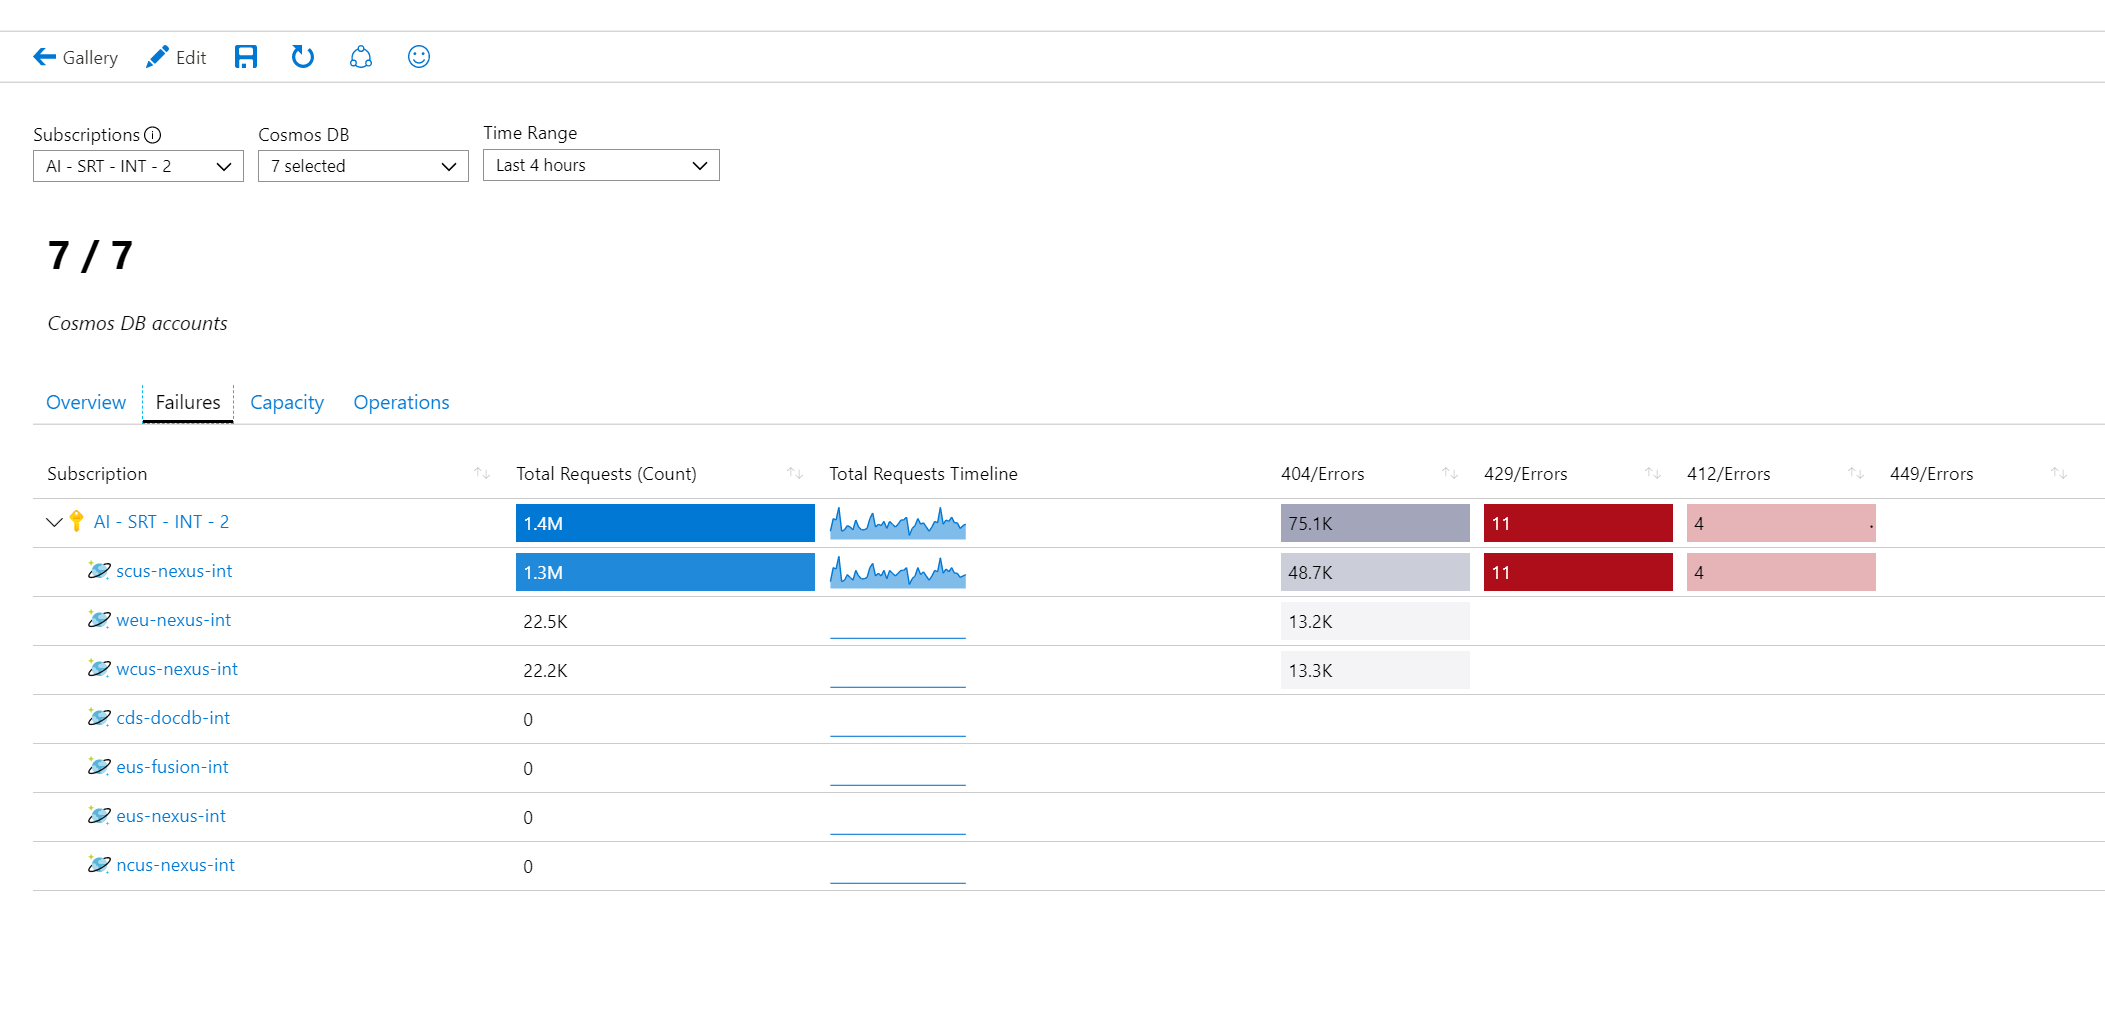Open eus-fusion-int account link
Image resolution: width=2105 pixels, height=1010 pixels.
[172, 767]
